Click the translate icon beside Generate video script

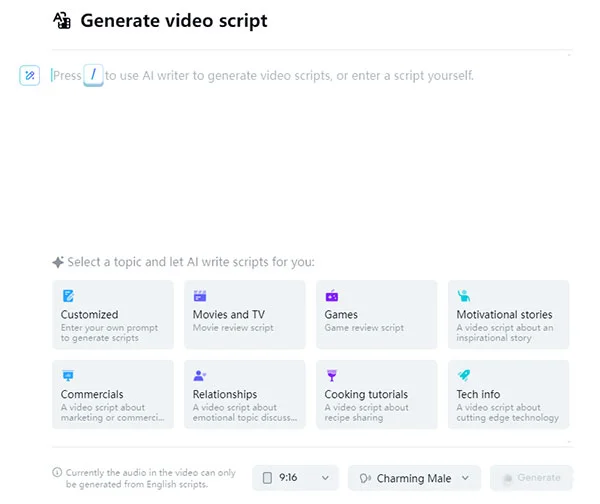(62, 21)
